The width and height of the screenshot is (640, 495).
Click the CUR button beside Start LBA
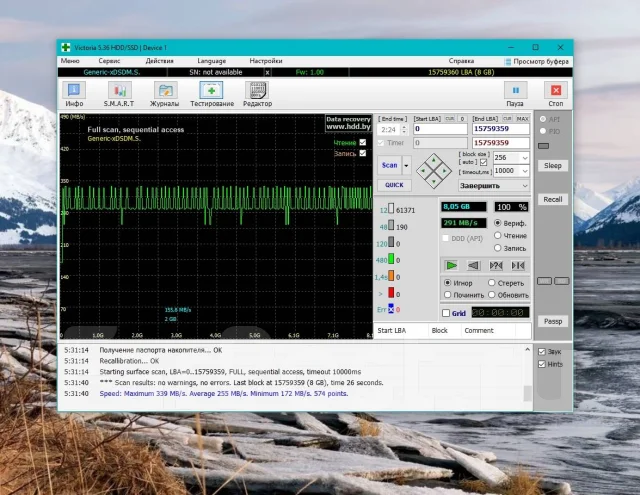(450, 119)
